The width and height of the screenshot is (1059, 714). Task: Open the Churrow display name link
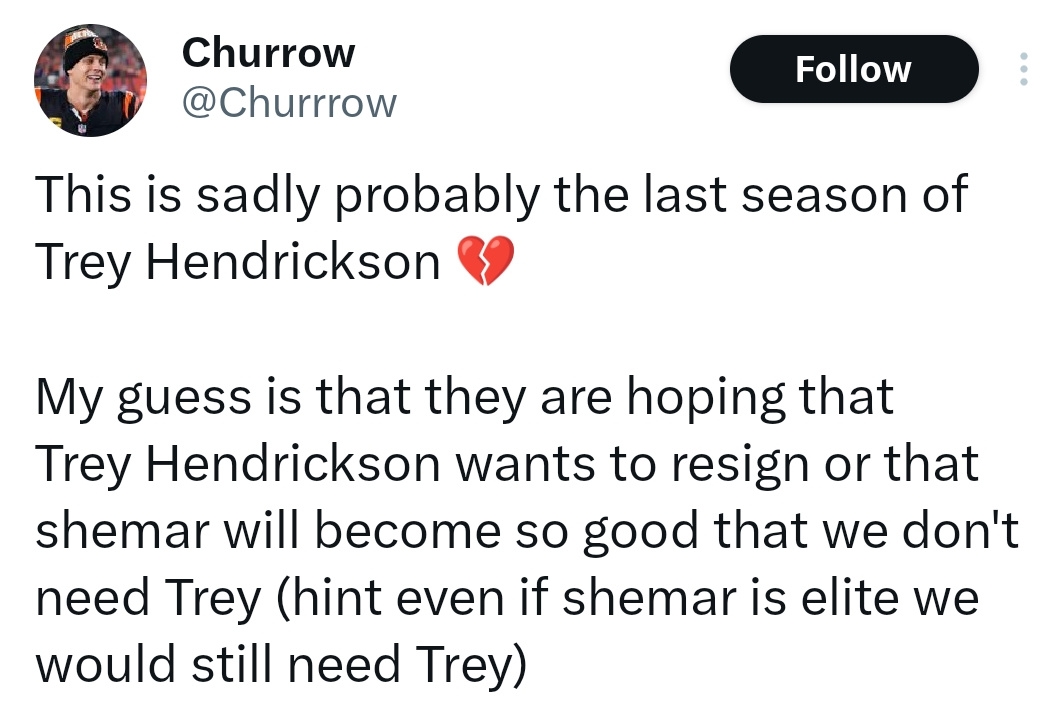click(x=268, y=53)
